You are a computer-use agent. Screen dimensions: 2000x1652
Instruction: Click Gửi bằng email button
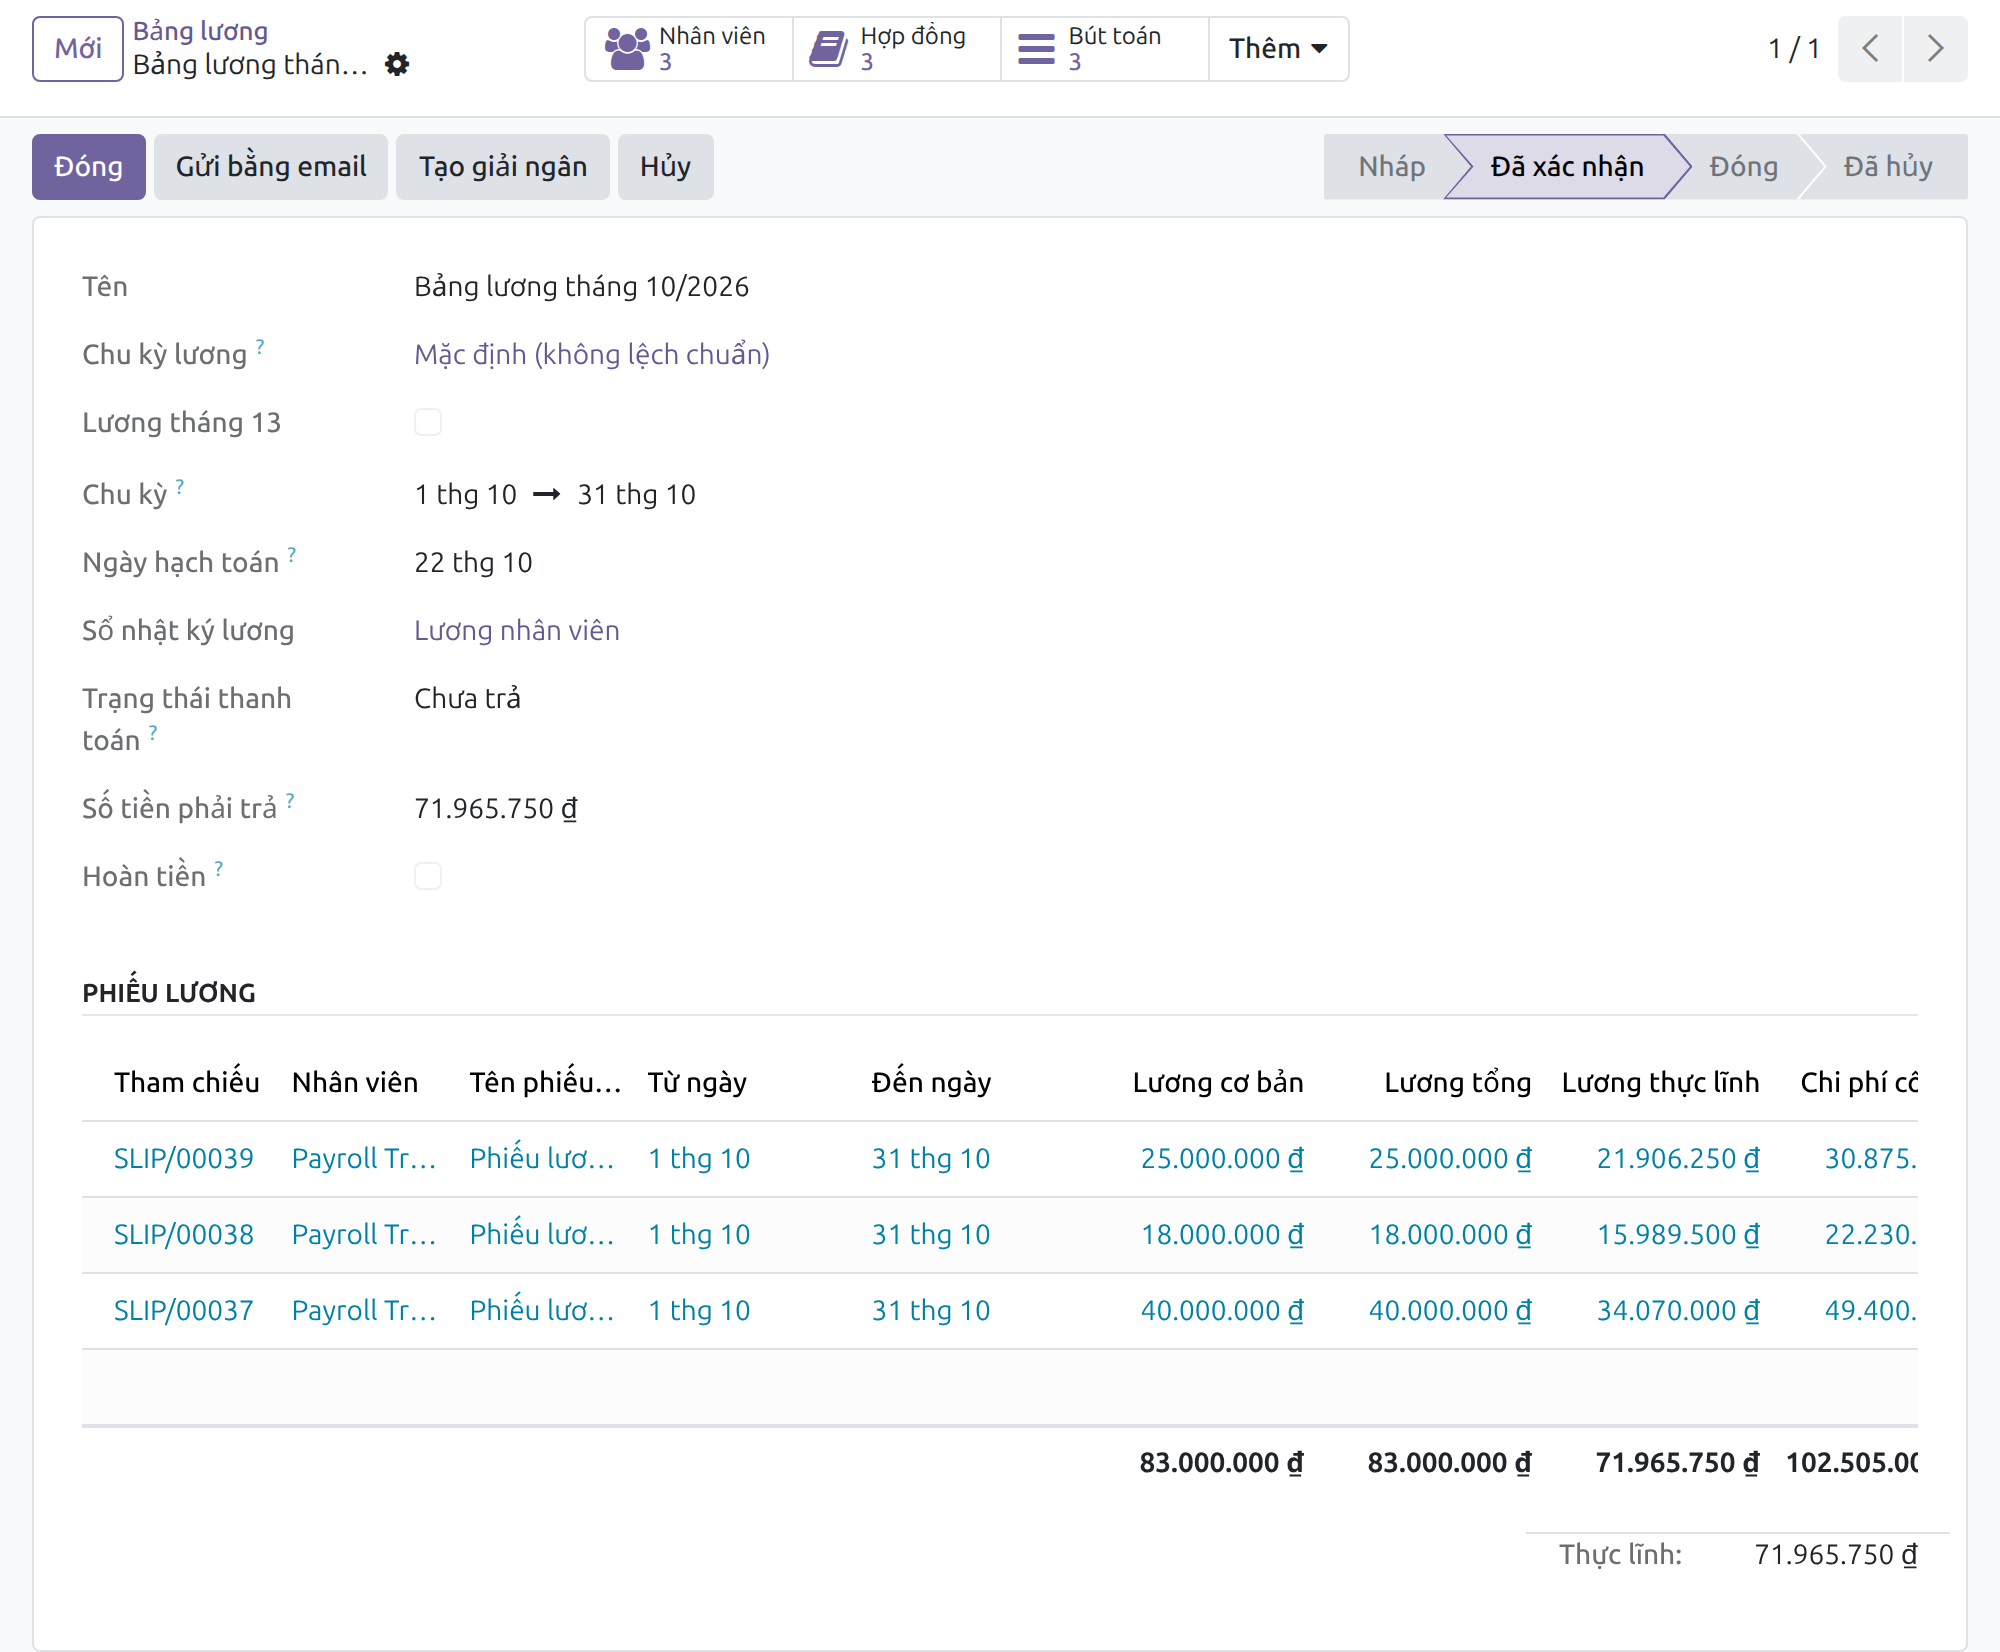[271, 167]
